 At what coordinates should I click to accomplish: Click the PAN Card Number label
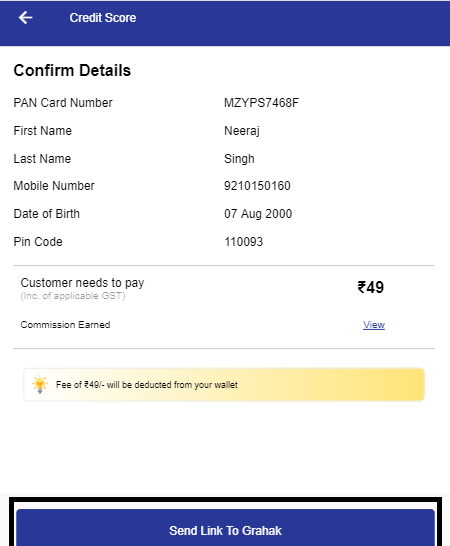(x=63, y=103)
